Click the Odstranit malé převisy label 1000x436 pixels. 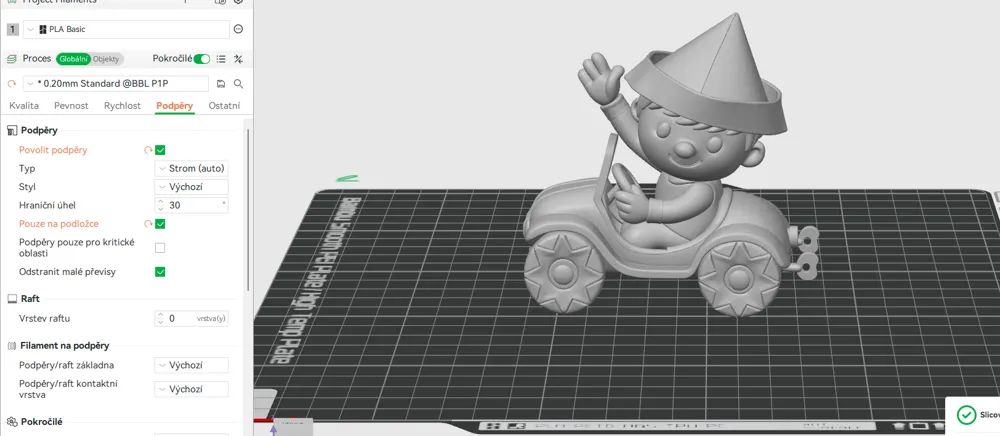tap(67, 272)
